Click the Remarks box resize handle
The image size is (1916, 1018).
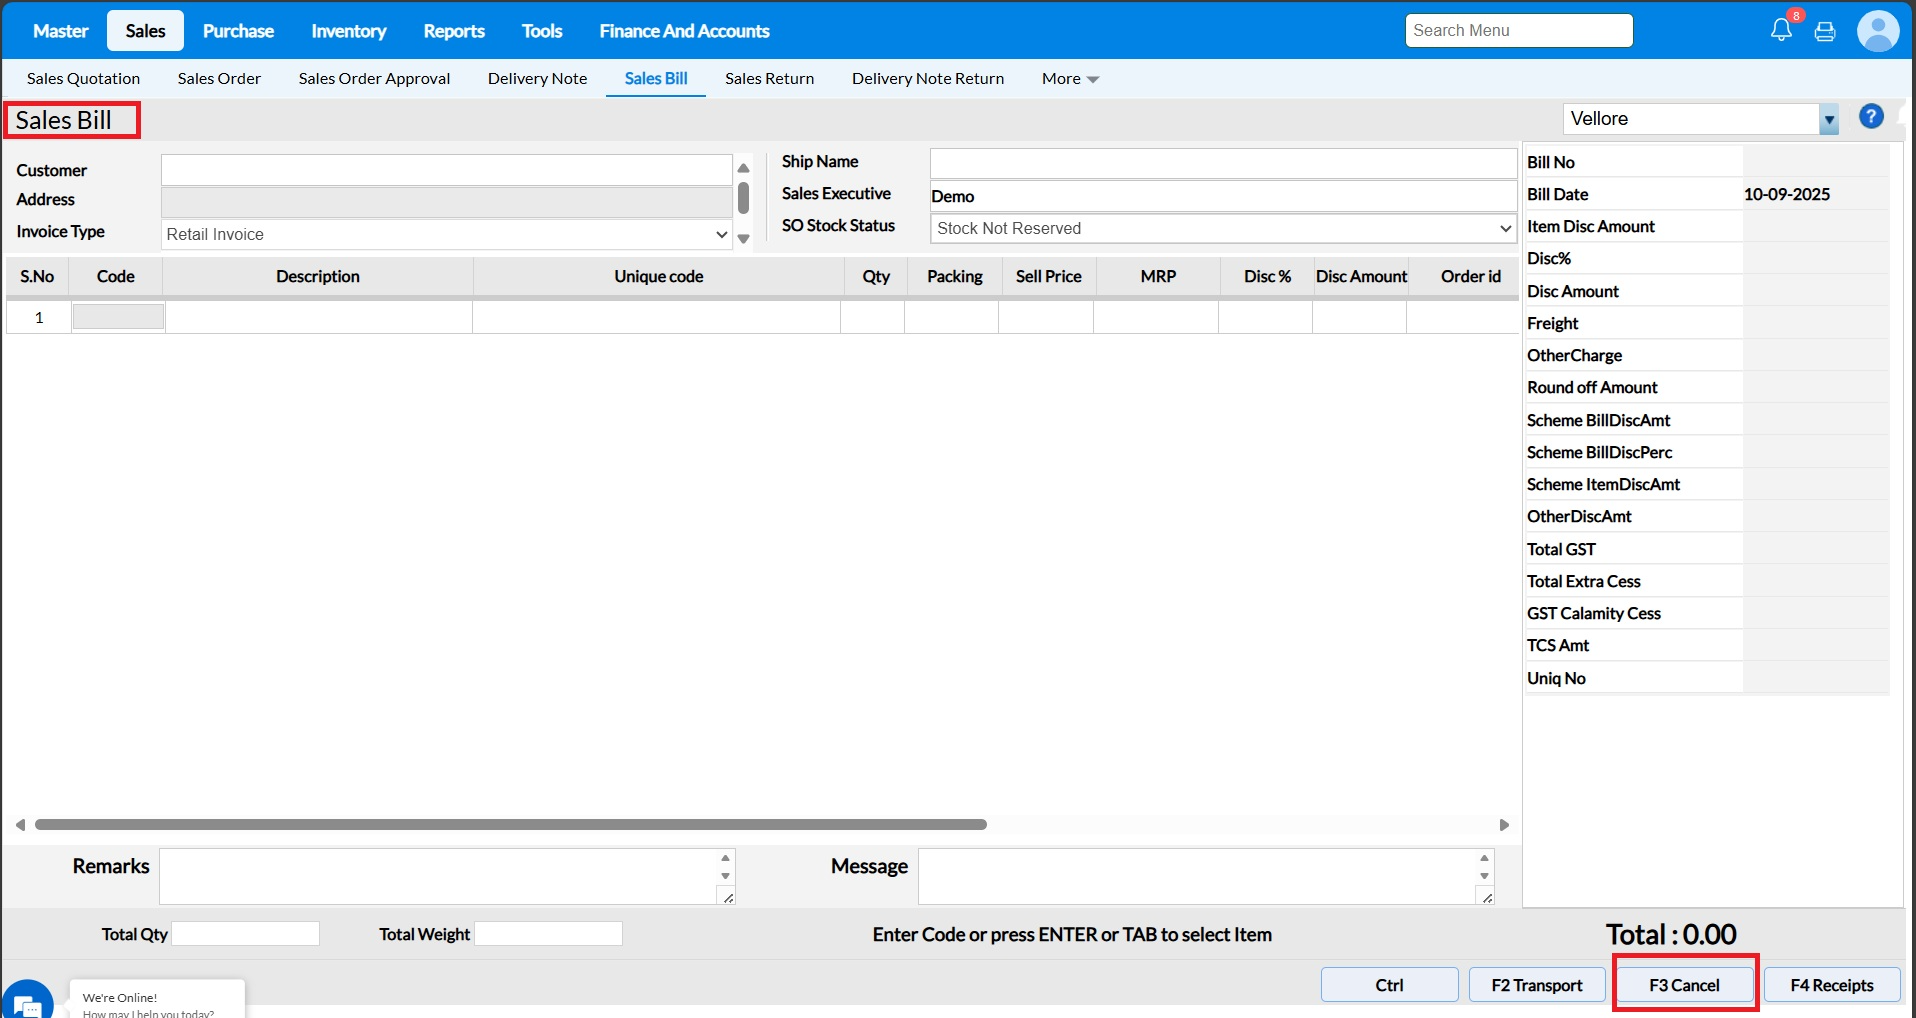(x=728, y=898)
